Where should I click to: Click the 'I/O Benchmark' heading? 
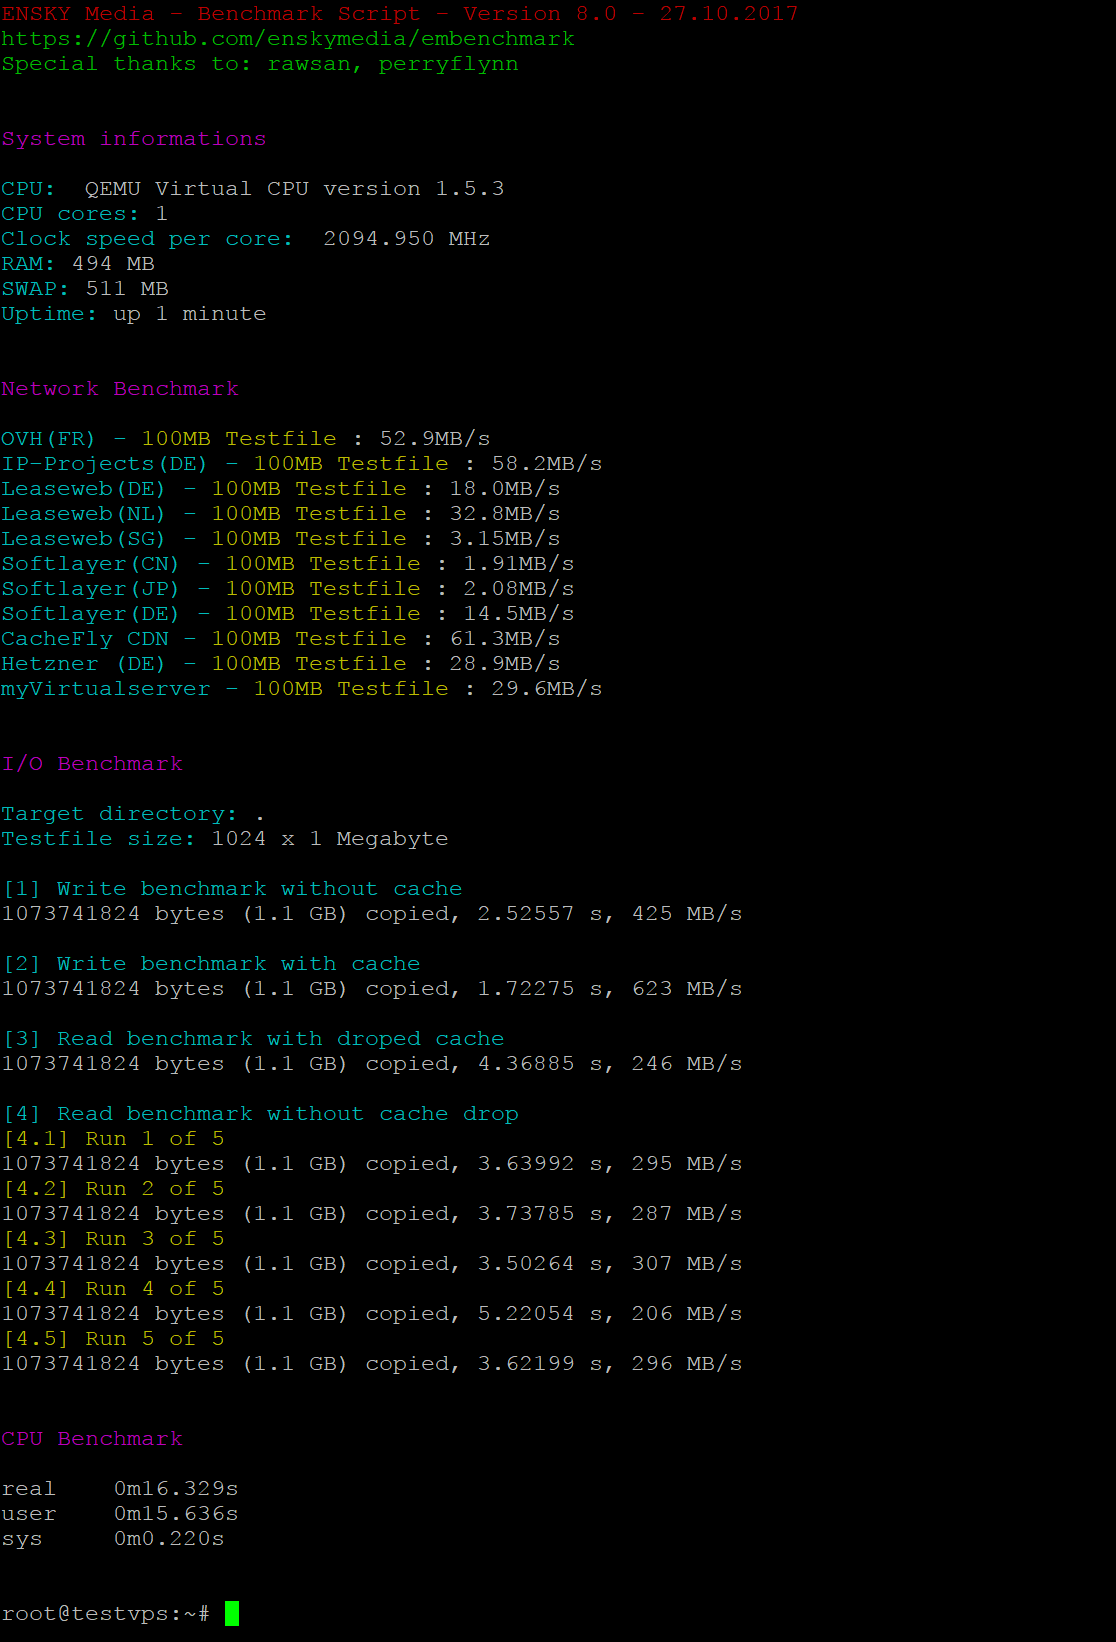point(92,764)
